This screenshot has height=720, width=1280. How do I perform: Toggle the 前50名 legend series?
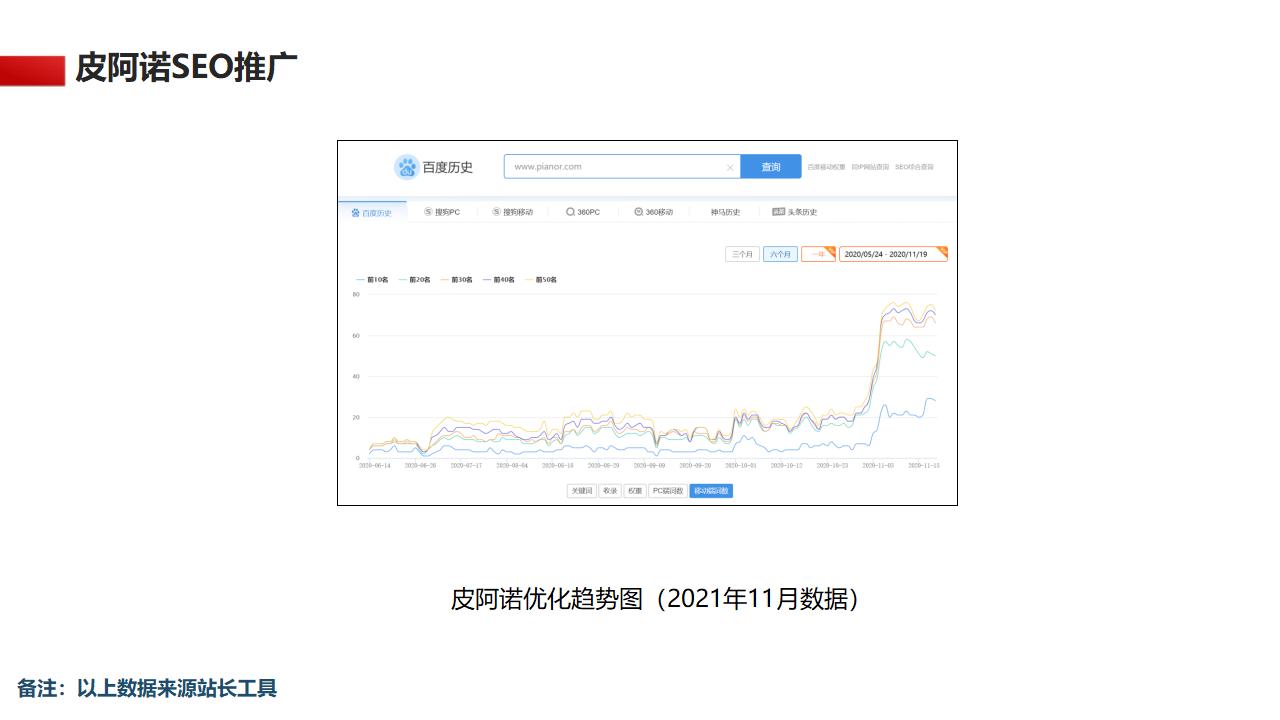(541, 280)
